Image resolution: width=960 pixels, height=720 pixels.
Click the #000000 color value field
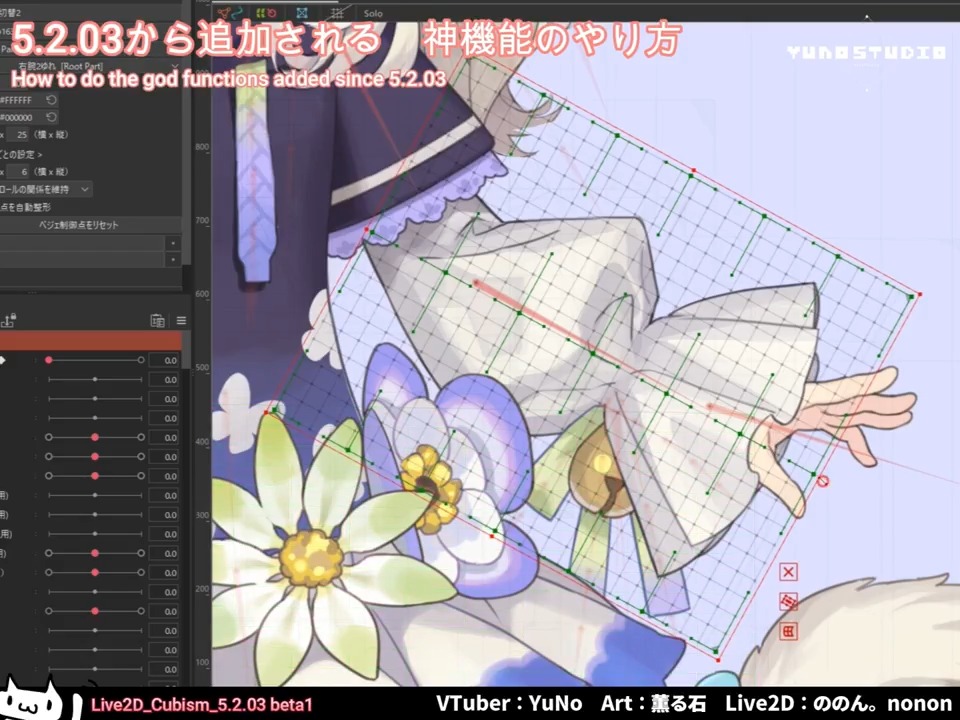(21, 117)
